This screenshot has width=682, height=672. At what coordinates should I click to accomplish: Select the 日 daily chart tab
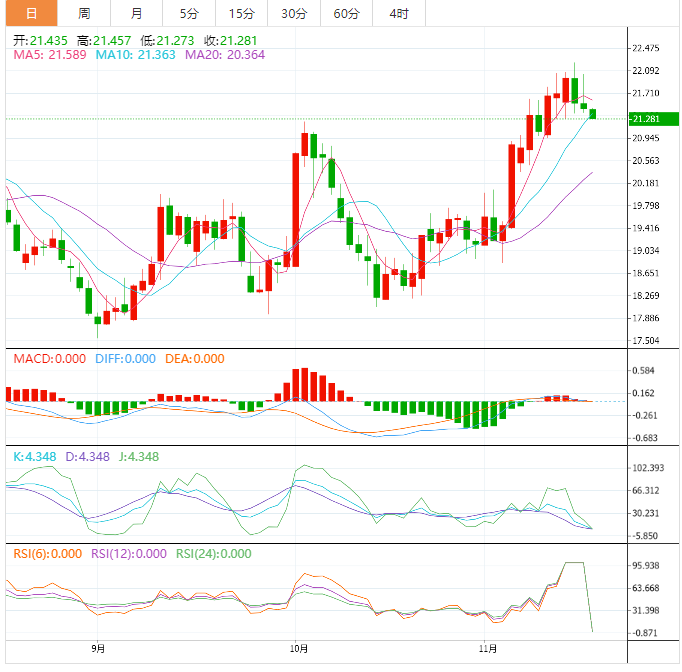click(31, 13)
